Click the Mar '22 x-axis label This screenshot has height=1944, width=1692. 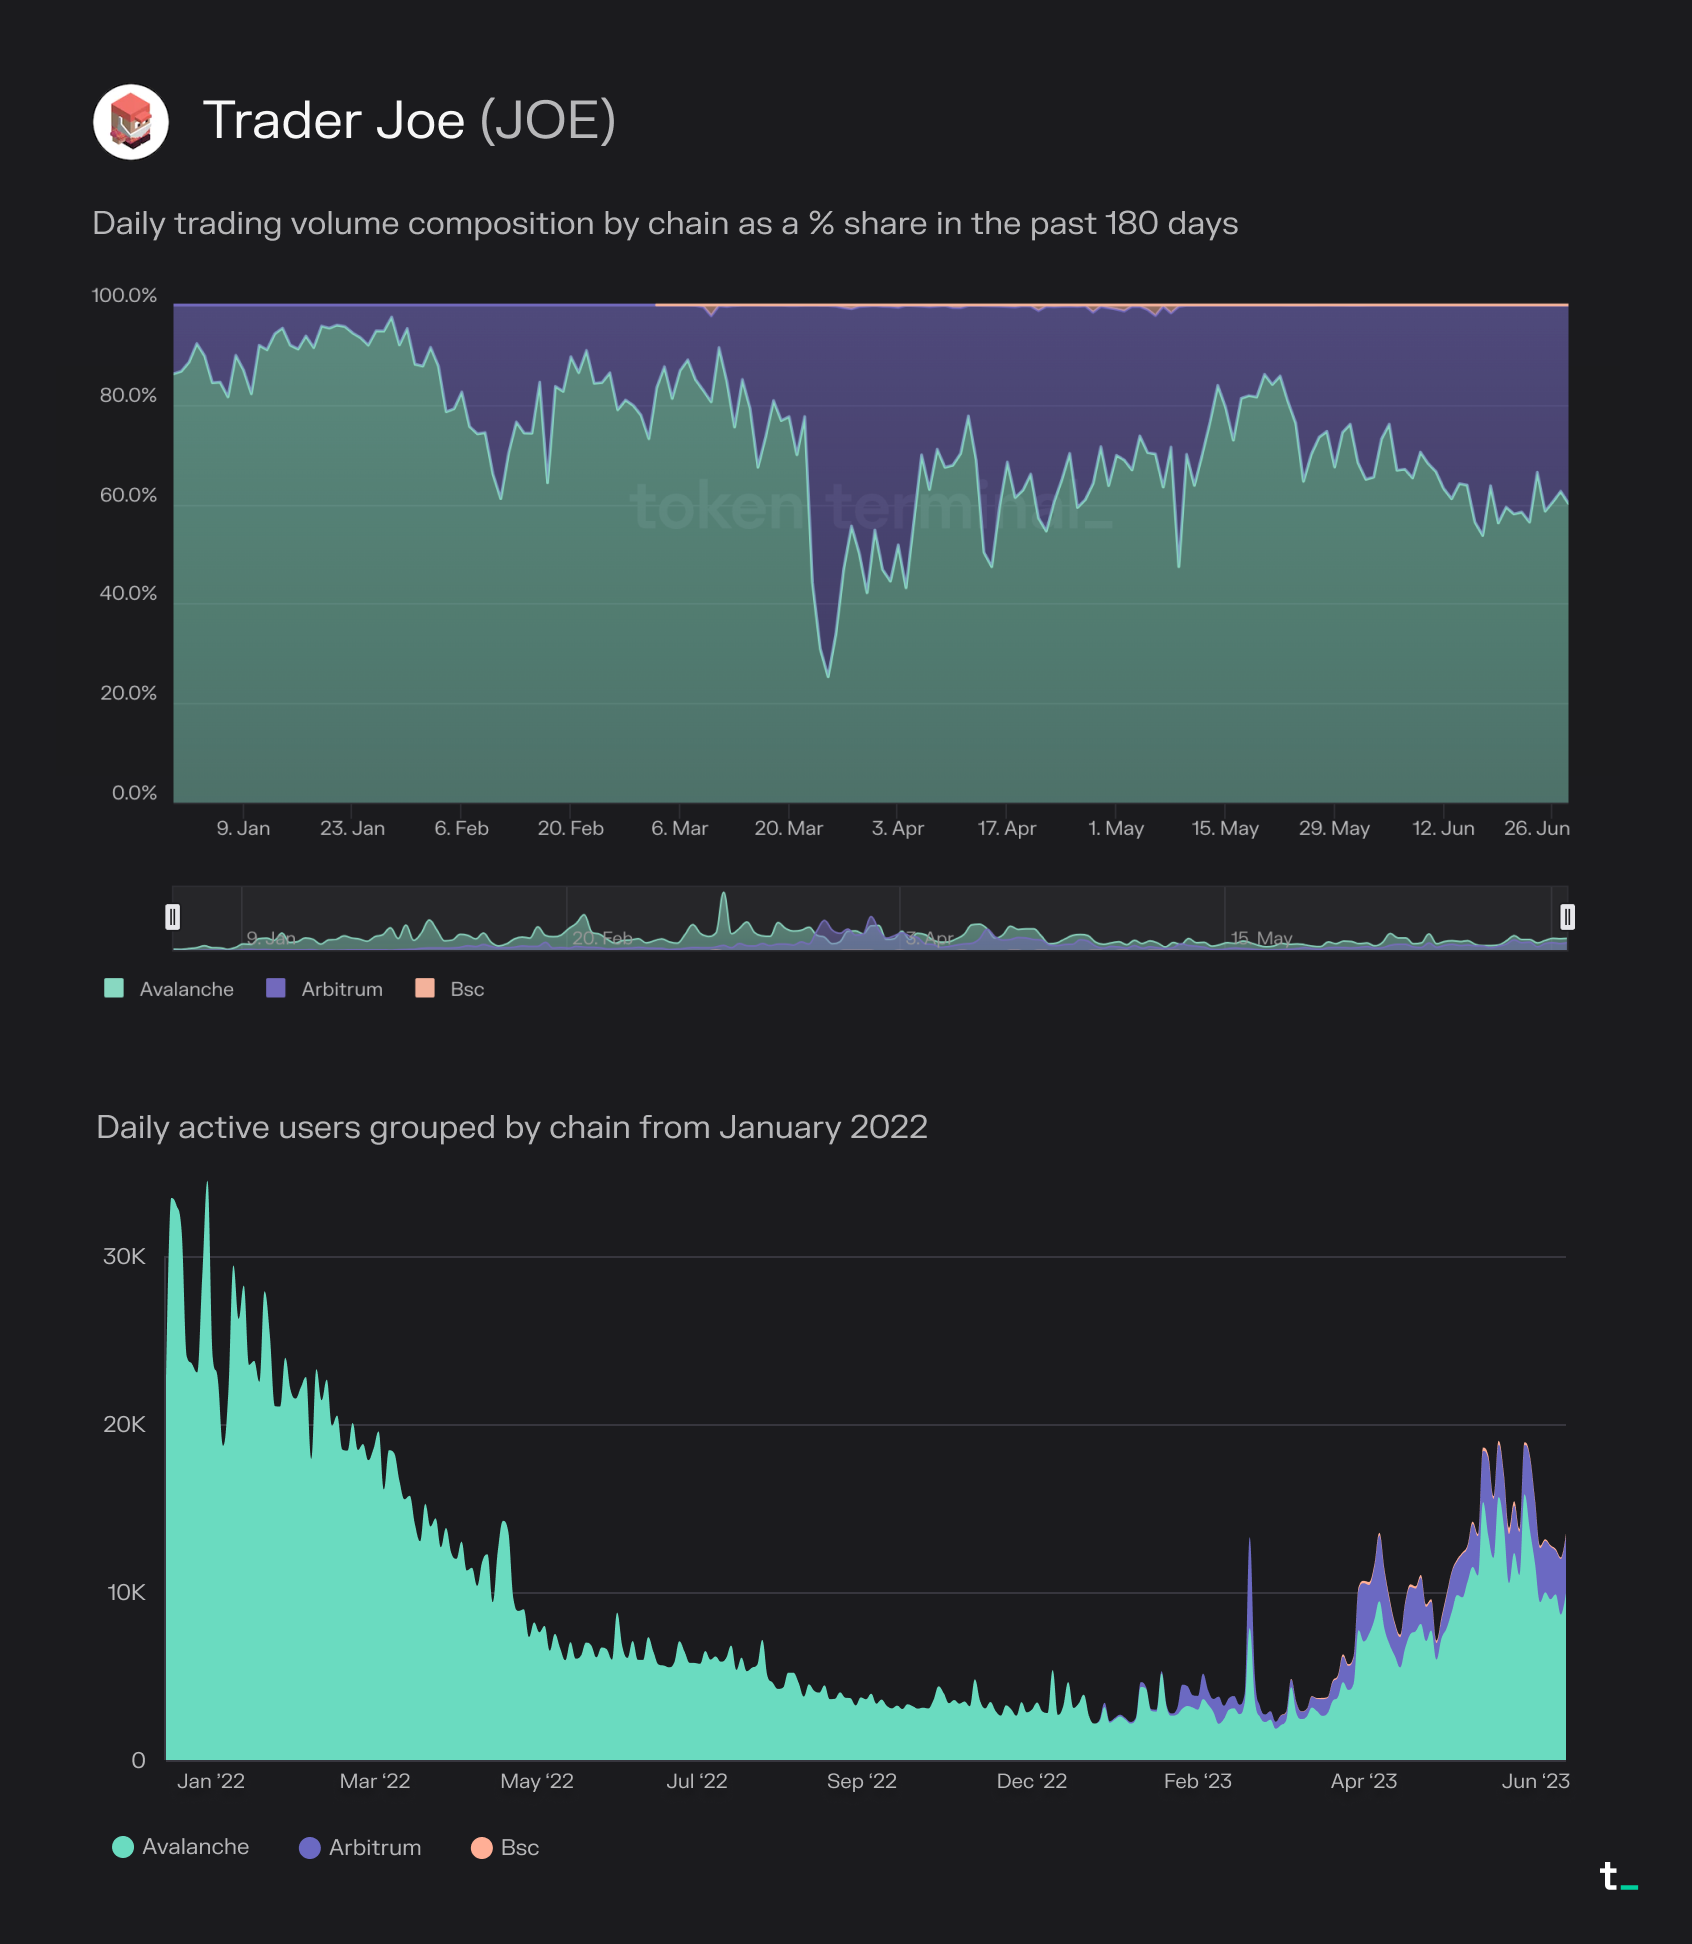(x=374, y=1781)
